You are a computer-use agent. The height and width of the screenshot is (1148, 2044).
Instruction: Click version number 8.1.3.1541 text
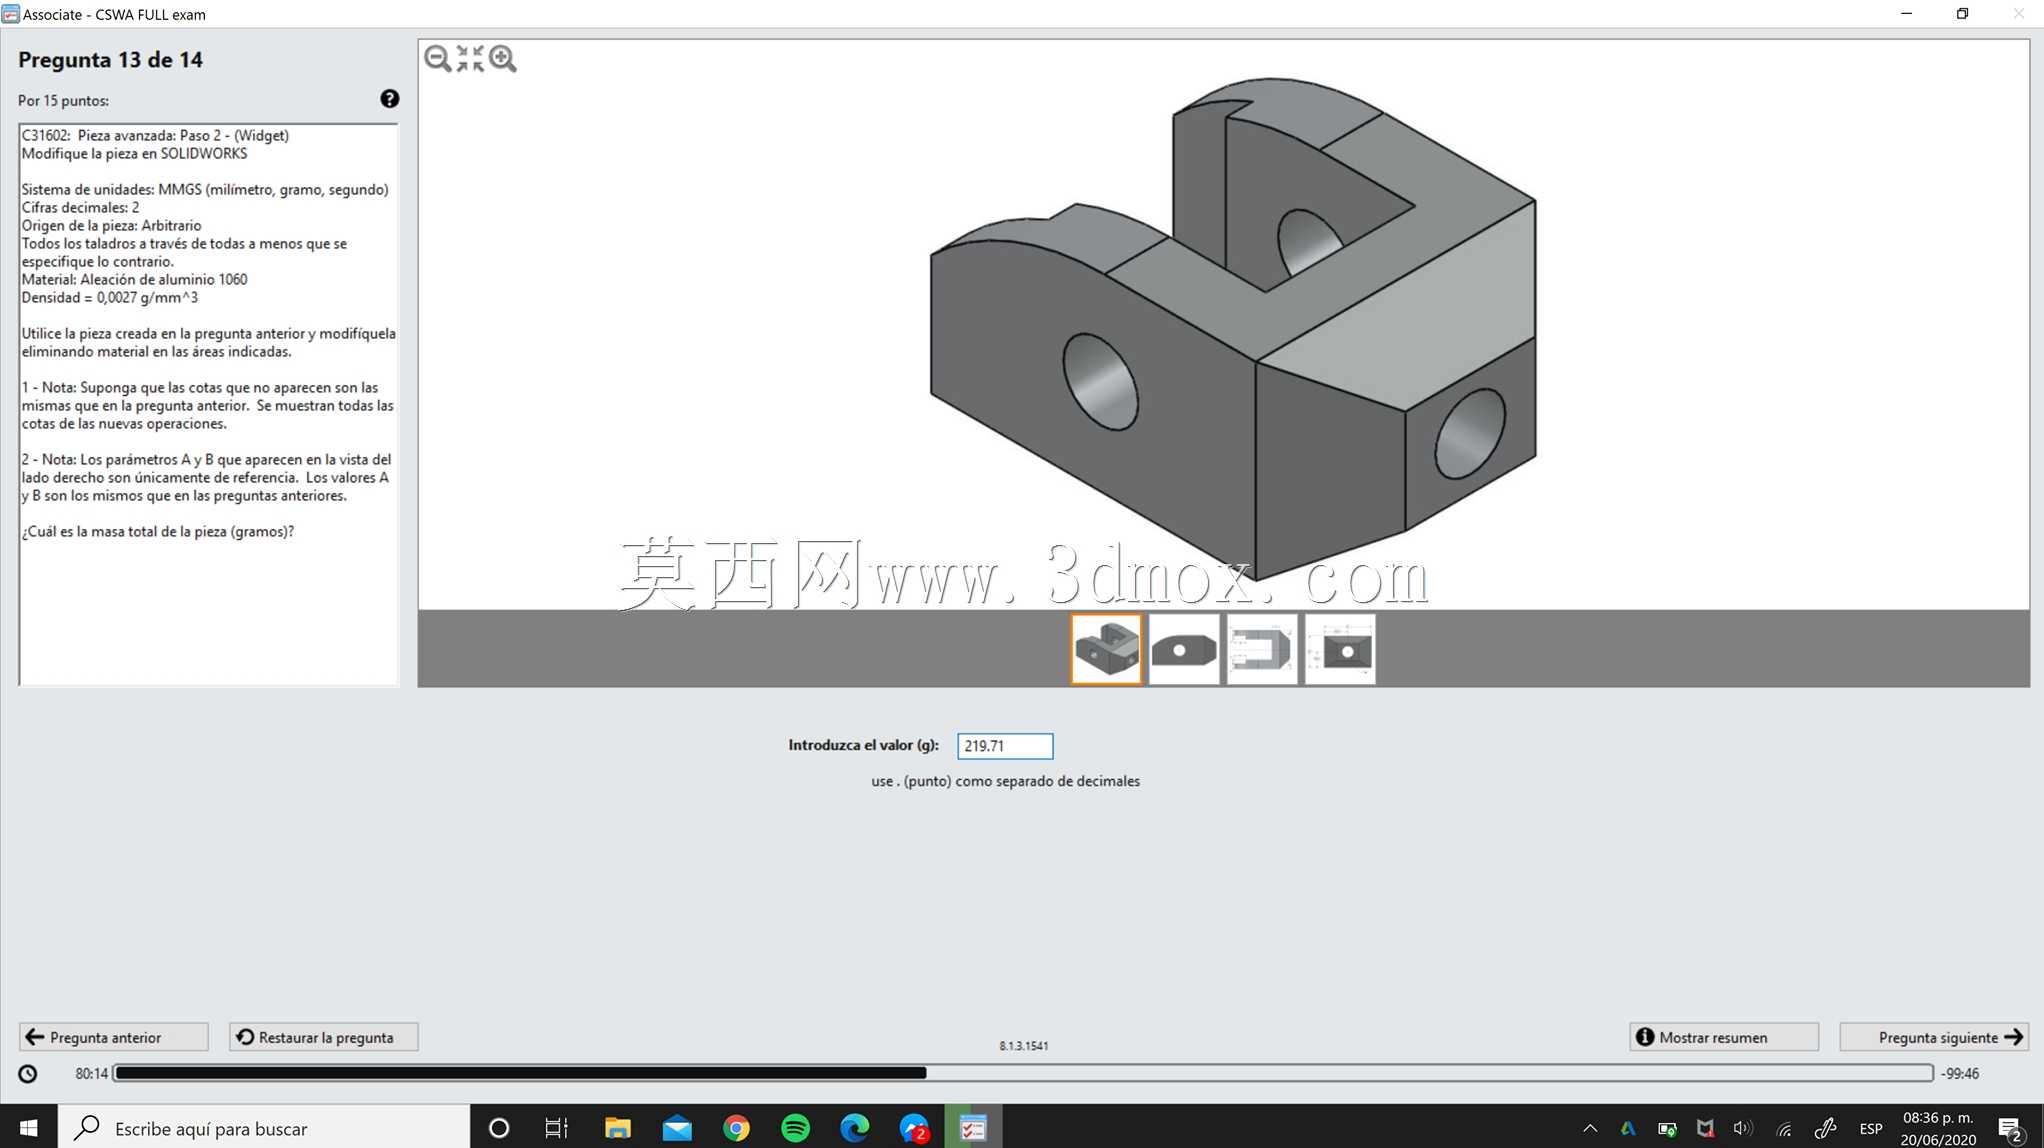pos(1024,1046)
